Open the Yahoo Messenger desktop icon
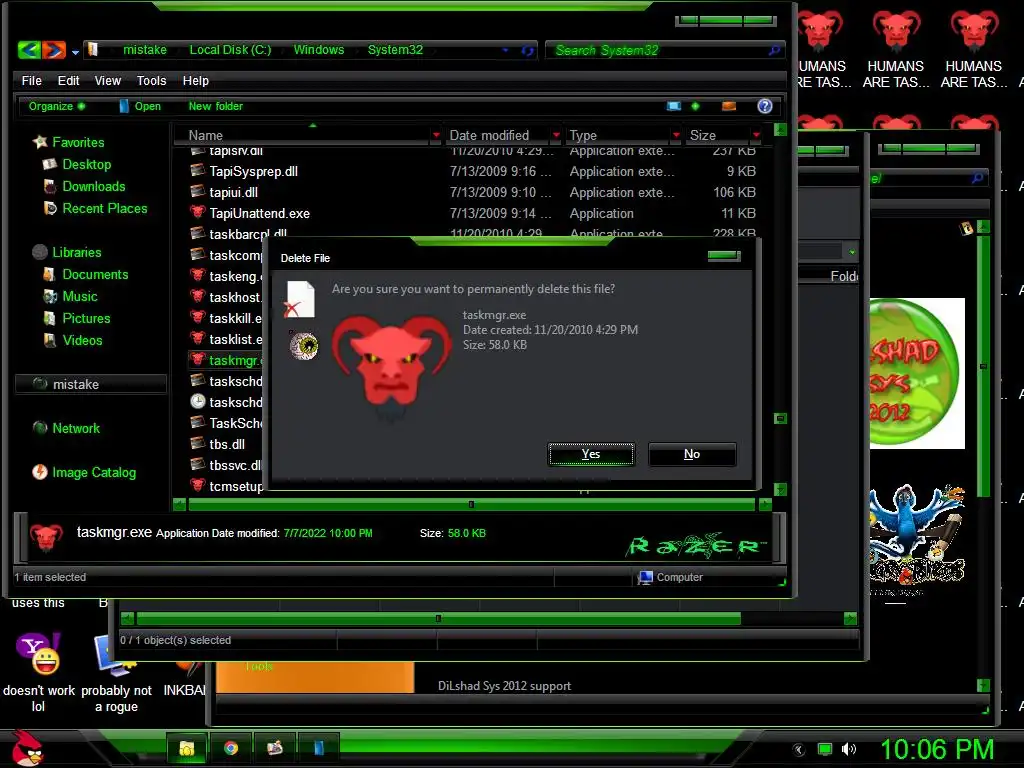The image size is (1024, 768). pyautogui.click(x=39, y=673)
